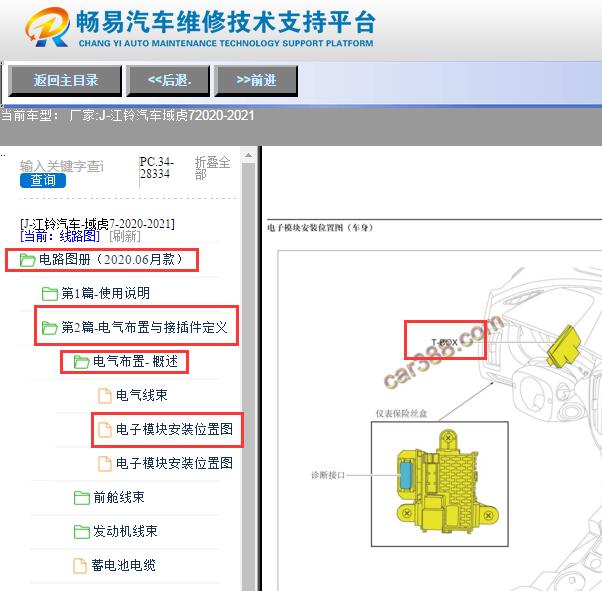Image resolution: width=602 pixels, height=591 pixels.
Task: Expand the 前舱线束 folder
Action: [119, 497]
